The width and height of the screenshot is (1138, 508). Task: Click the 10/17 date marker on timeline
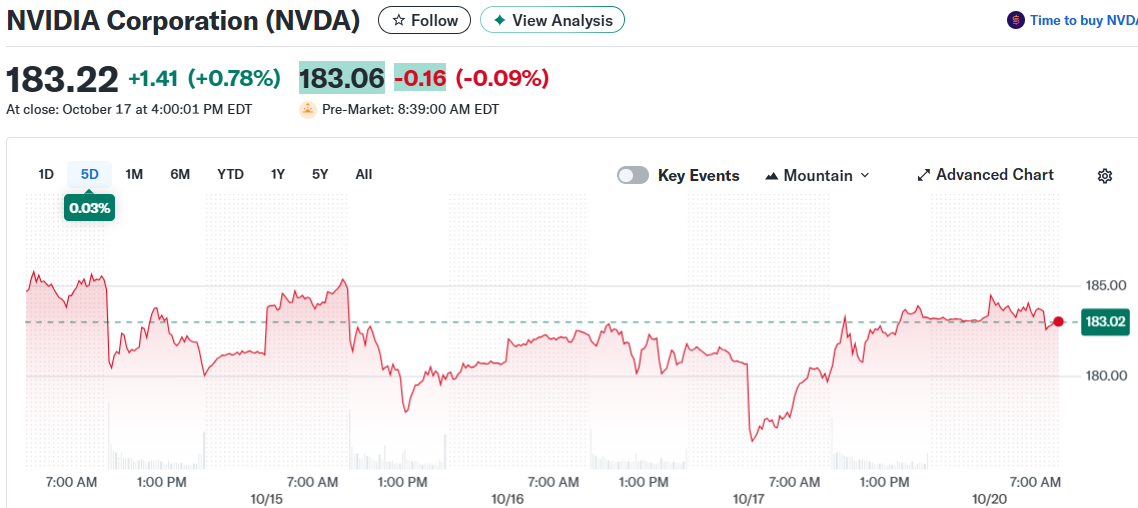click(x=749, y=498)
